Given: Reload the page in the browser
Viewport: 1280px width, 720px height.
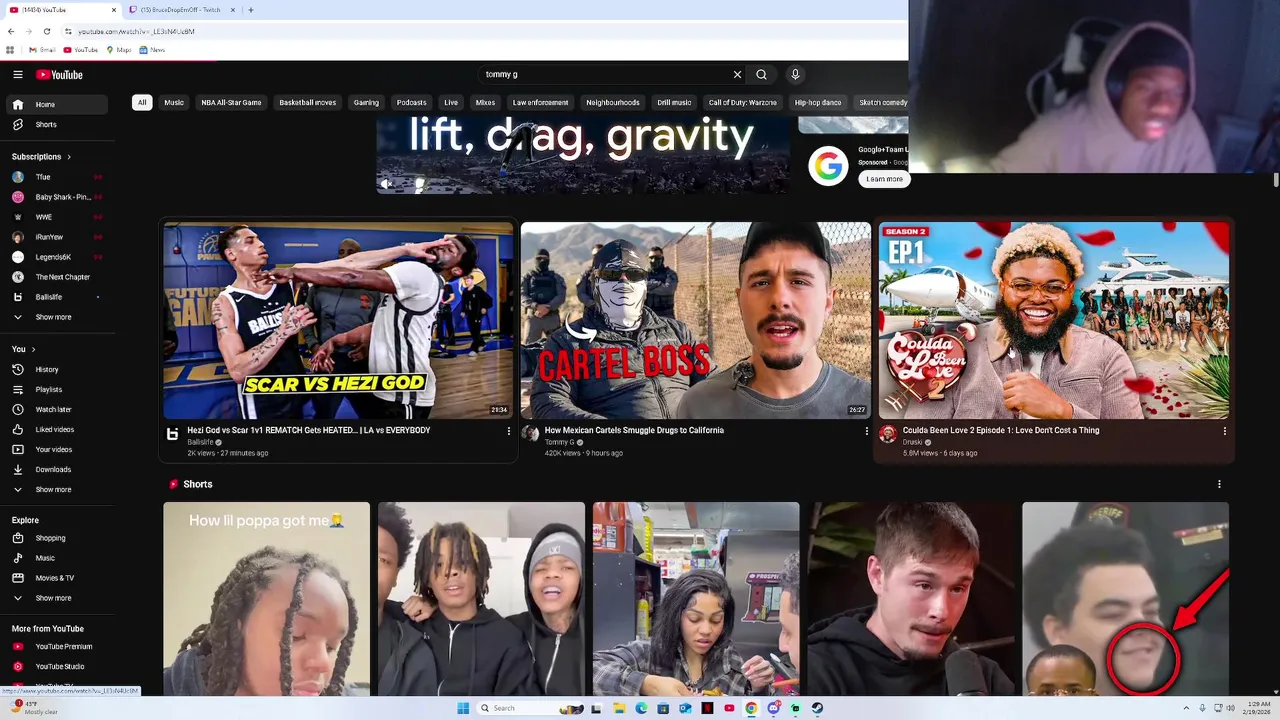Looking at the screenshot, I should [x=46, y=31].
